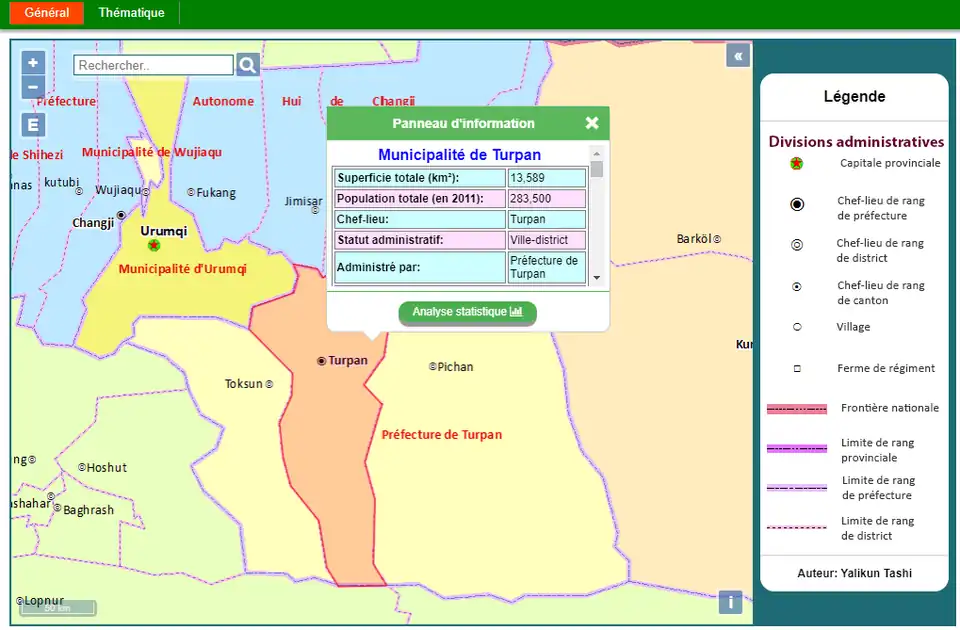
Task: Click the E full extent button
Action: 33,125
